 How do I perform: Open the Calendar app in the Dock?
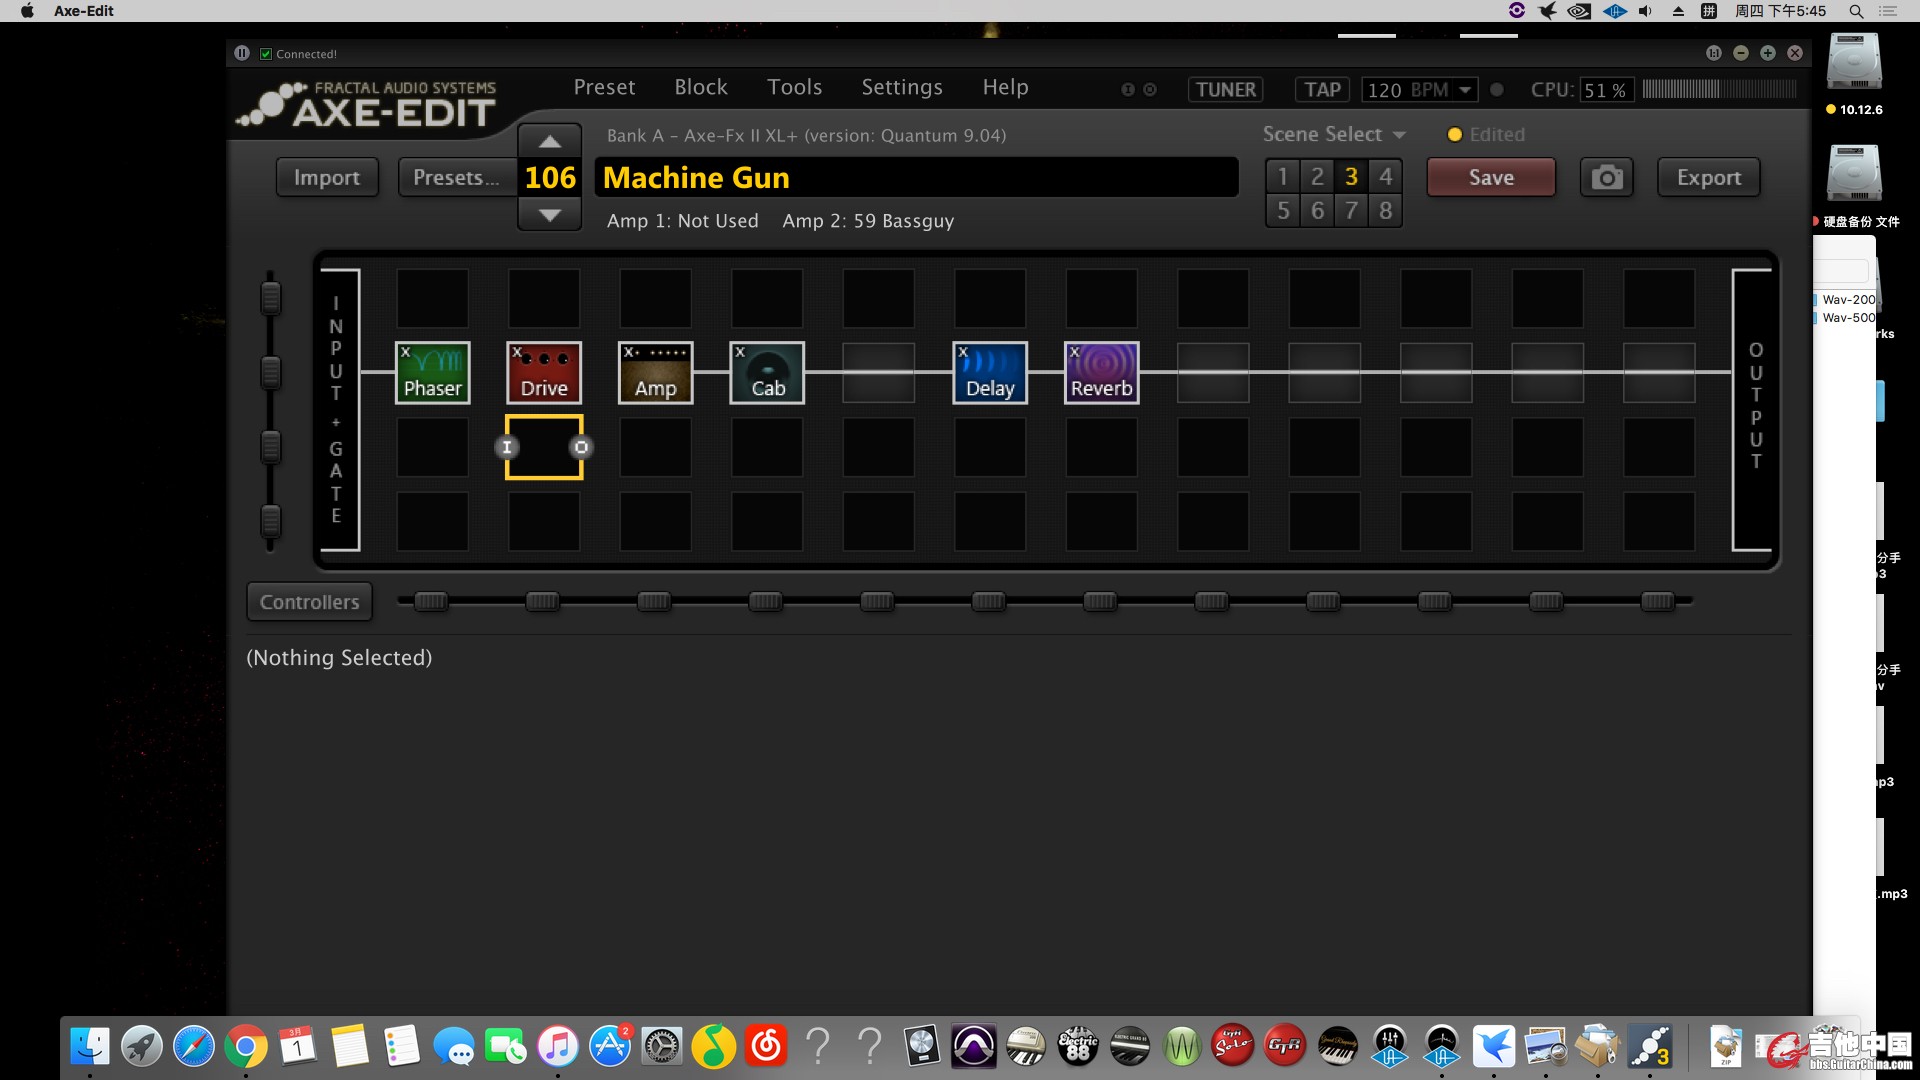(x=298, y=1047)
